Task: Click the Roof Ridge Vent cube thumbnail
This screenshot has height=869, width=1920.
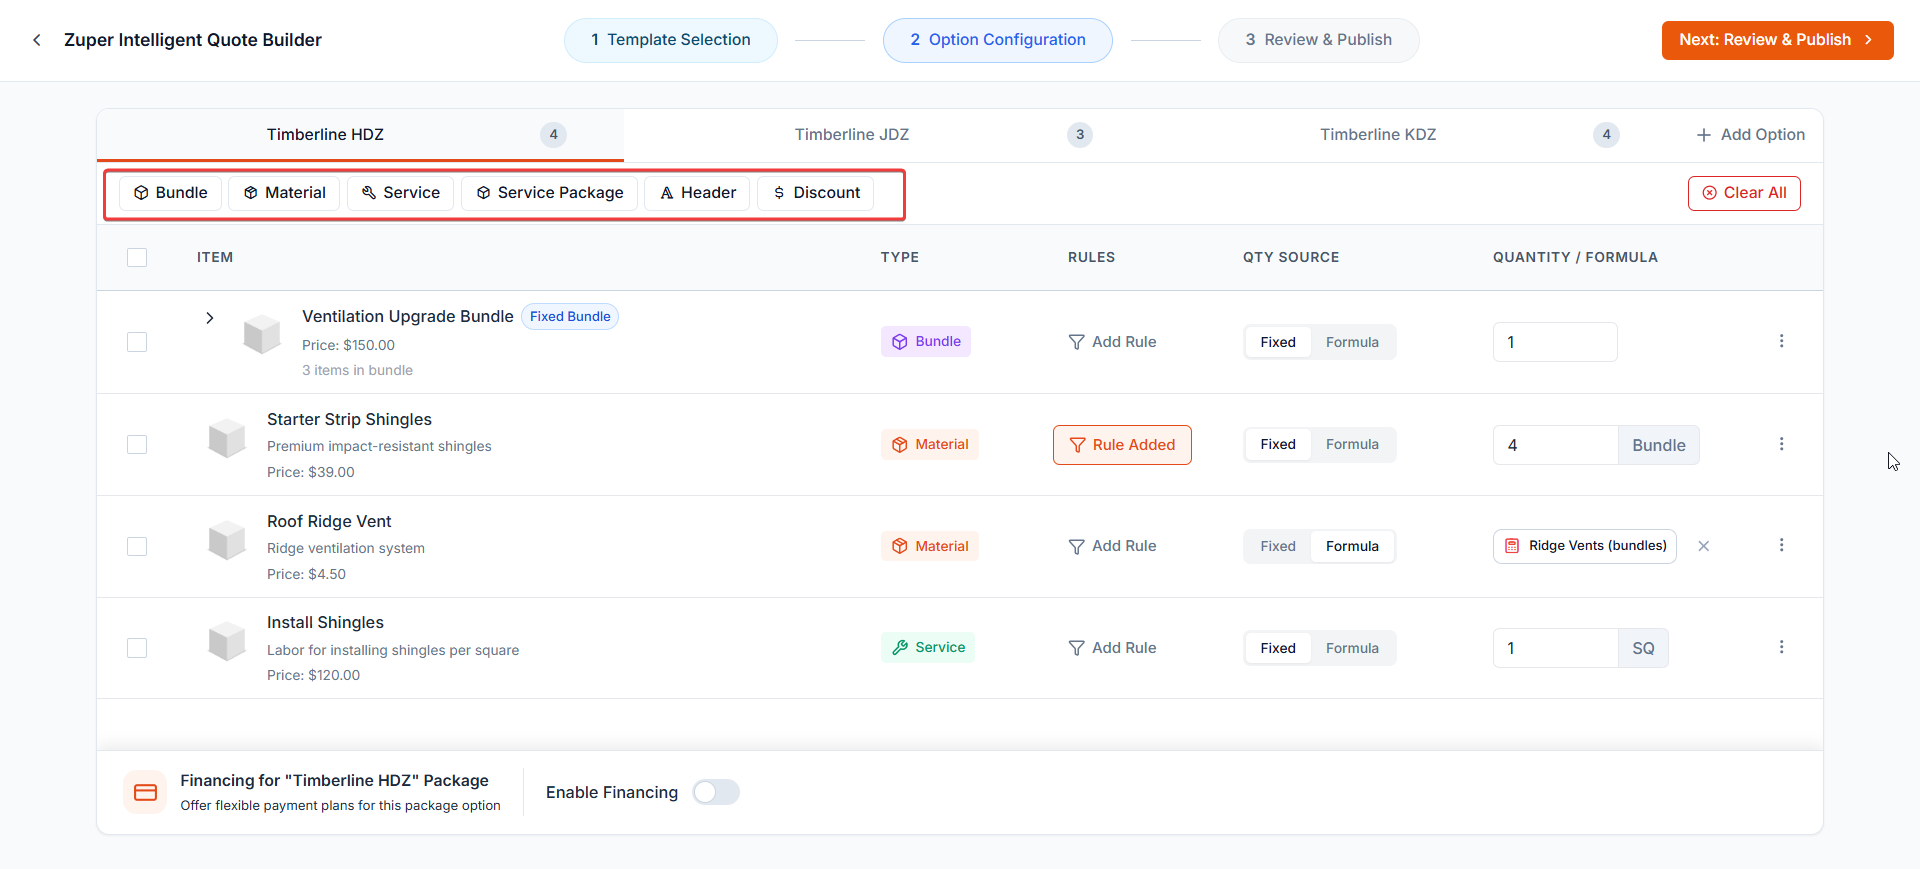Action: point(227,540)
